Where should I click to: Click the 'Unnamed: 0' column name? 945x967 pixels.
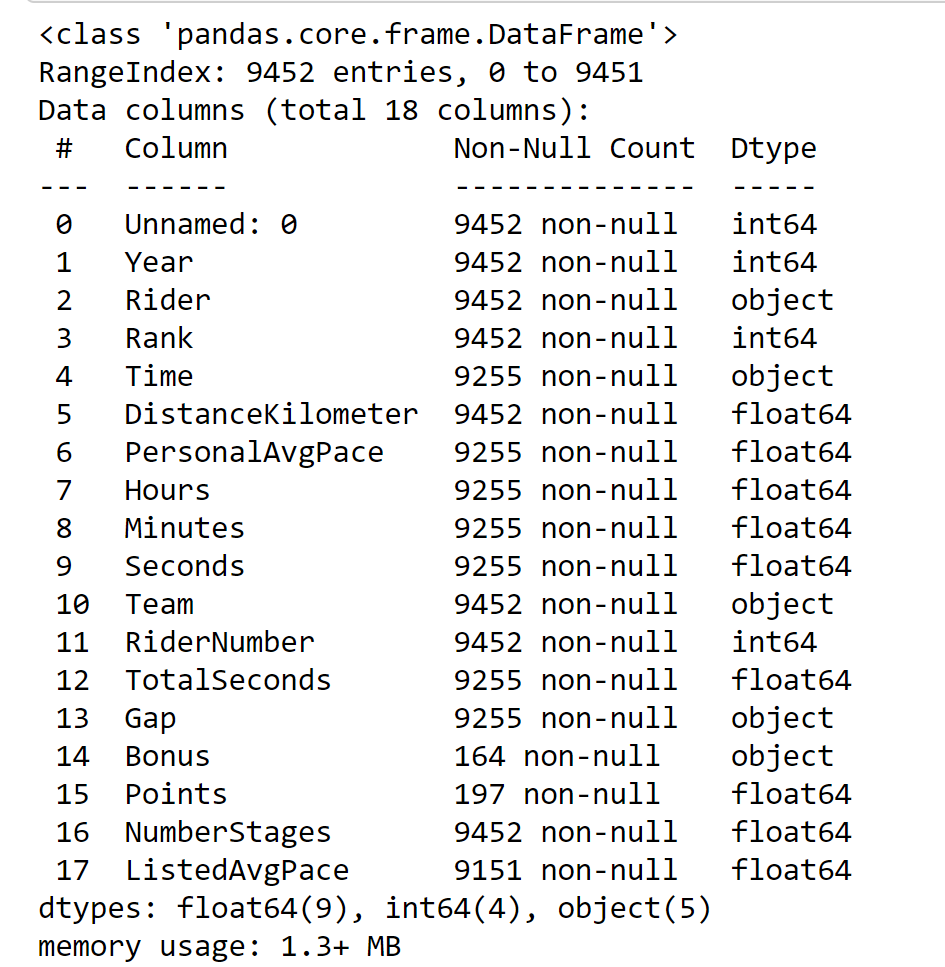click(211, 224)
